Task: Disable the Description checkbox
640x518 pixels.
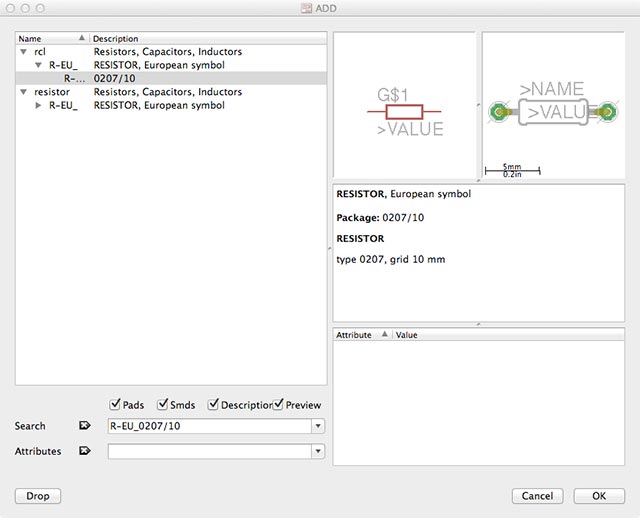Action: click(x=214, y=405)
